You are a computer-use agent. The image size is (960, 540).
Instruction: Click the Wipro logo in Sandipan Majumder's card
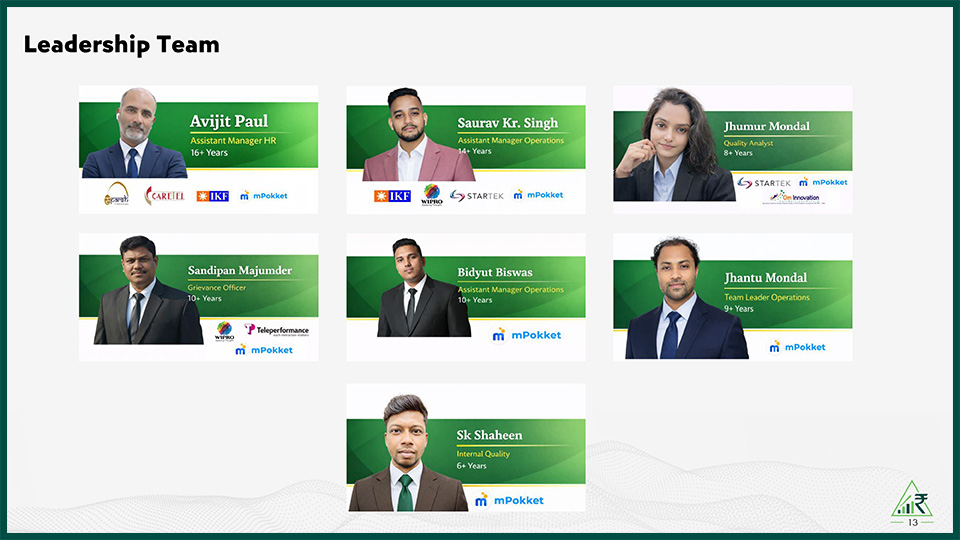pos(225,331)
